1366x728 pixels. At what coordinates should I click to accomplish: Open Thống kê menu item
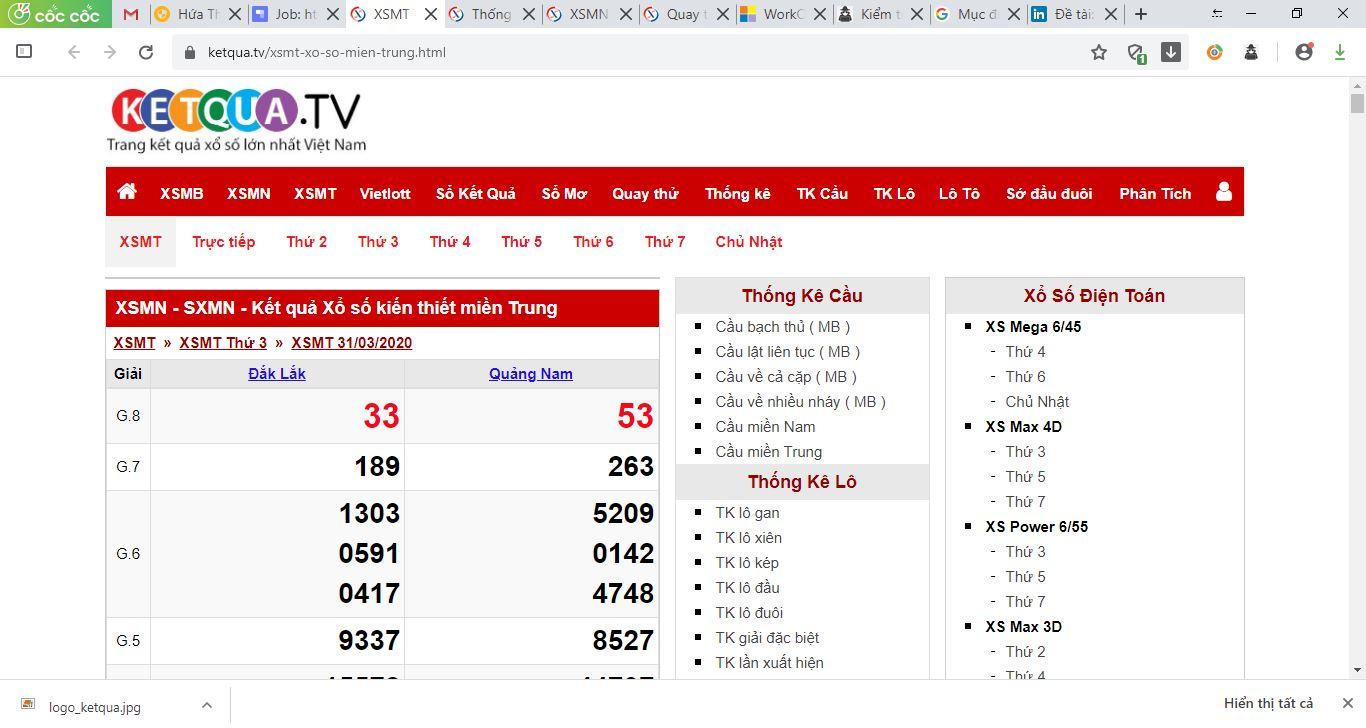(737, 193)
